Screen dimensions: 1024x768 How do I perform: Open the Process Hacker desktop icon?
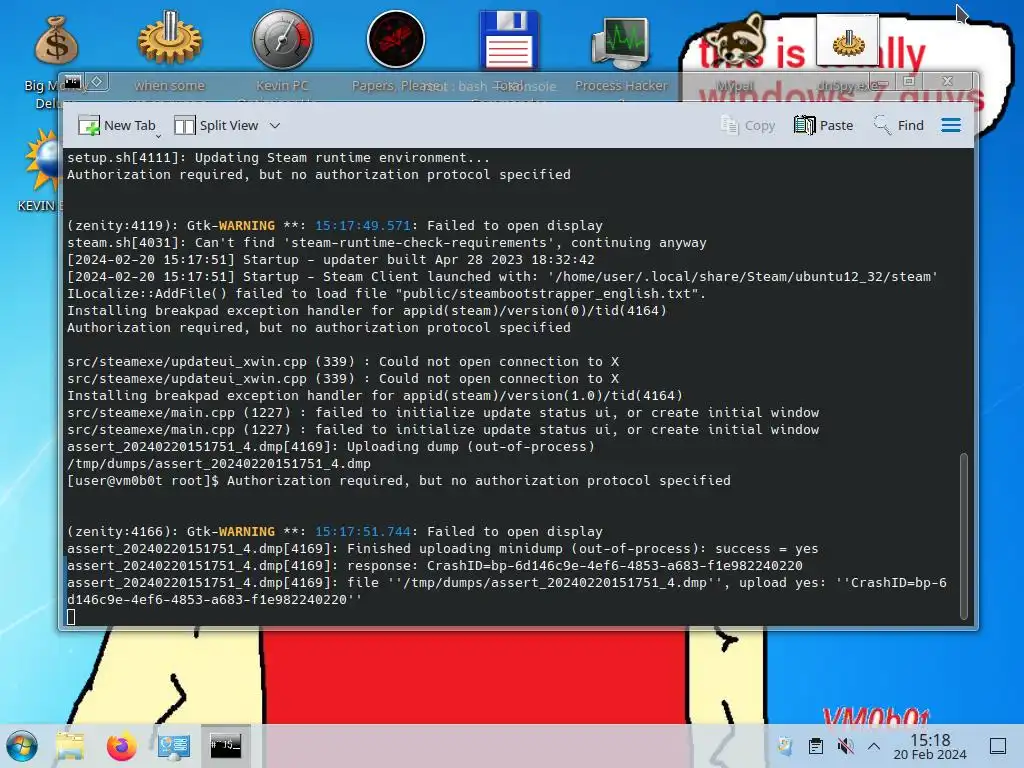(x=620, y=42)
